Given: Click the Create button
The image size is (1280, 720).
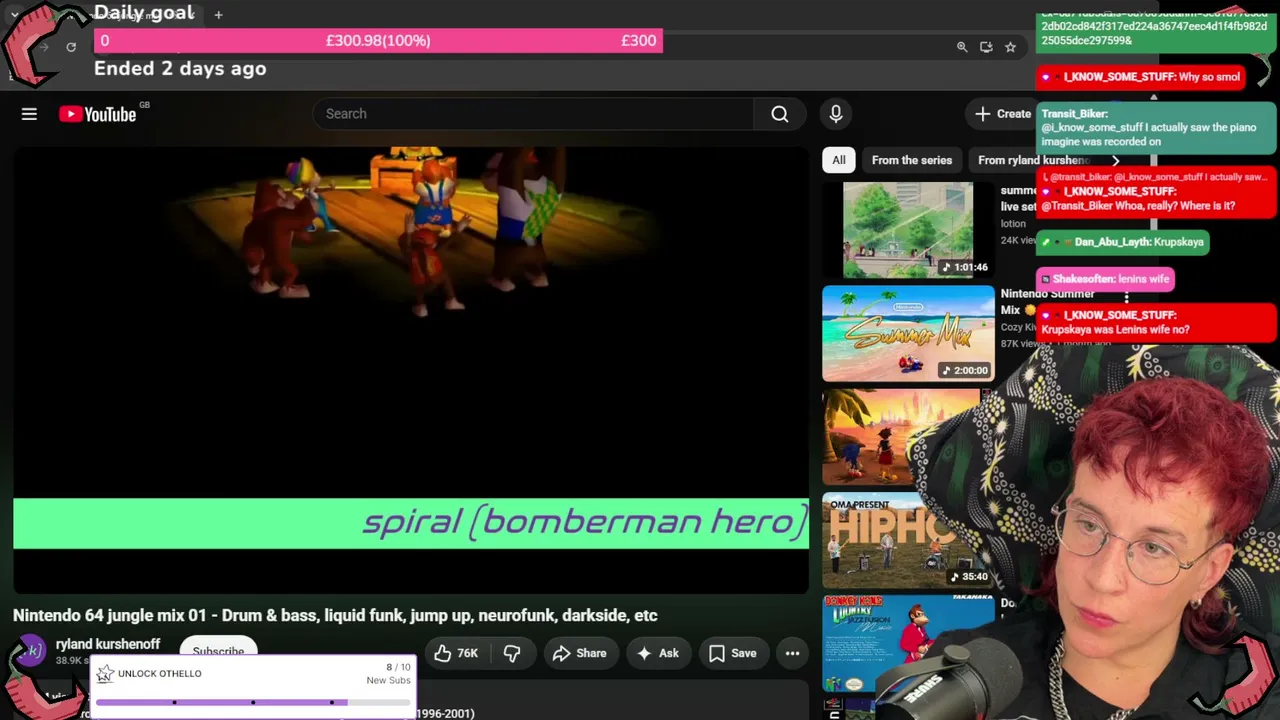Looking at the screenshot, I should coord(1001,114).
